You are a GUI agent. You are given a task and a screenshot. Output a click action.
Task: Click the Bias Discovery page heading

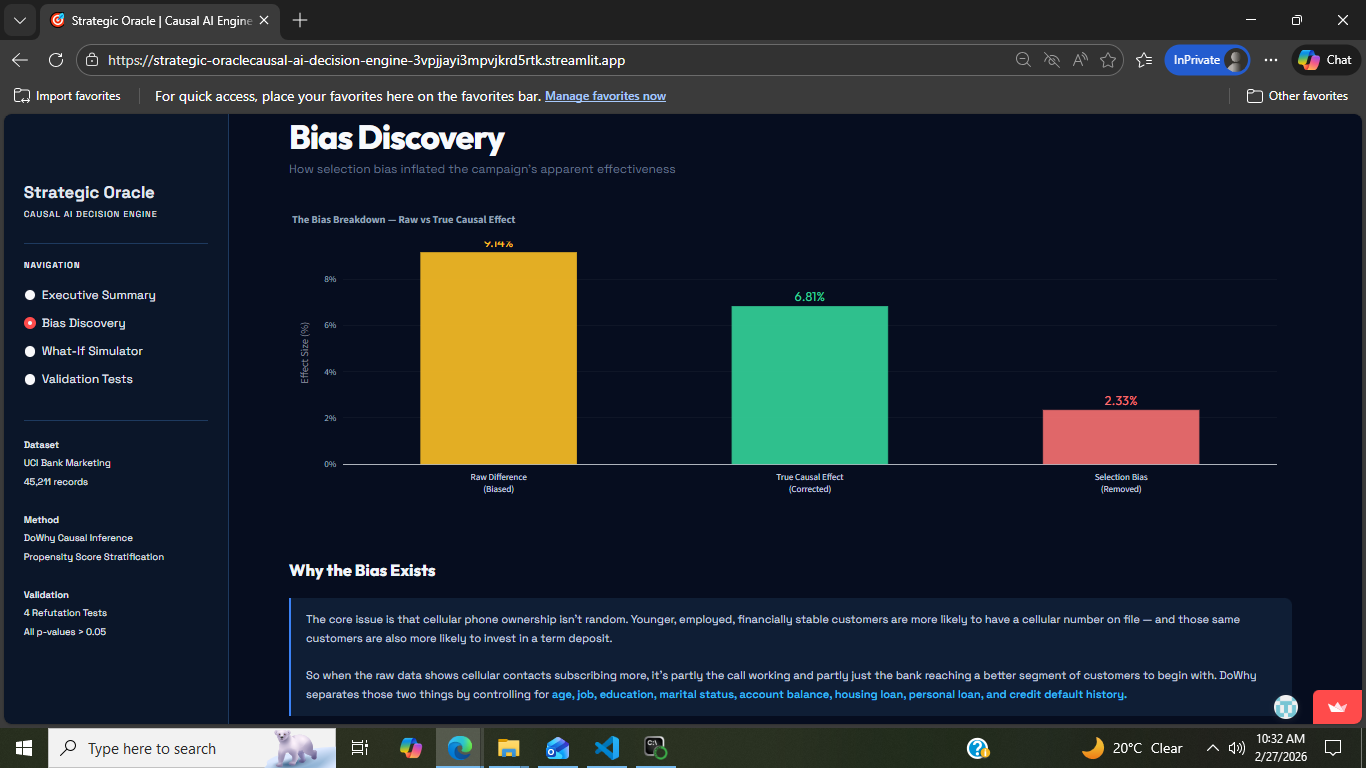(396, 138)
